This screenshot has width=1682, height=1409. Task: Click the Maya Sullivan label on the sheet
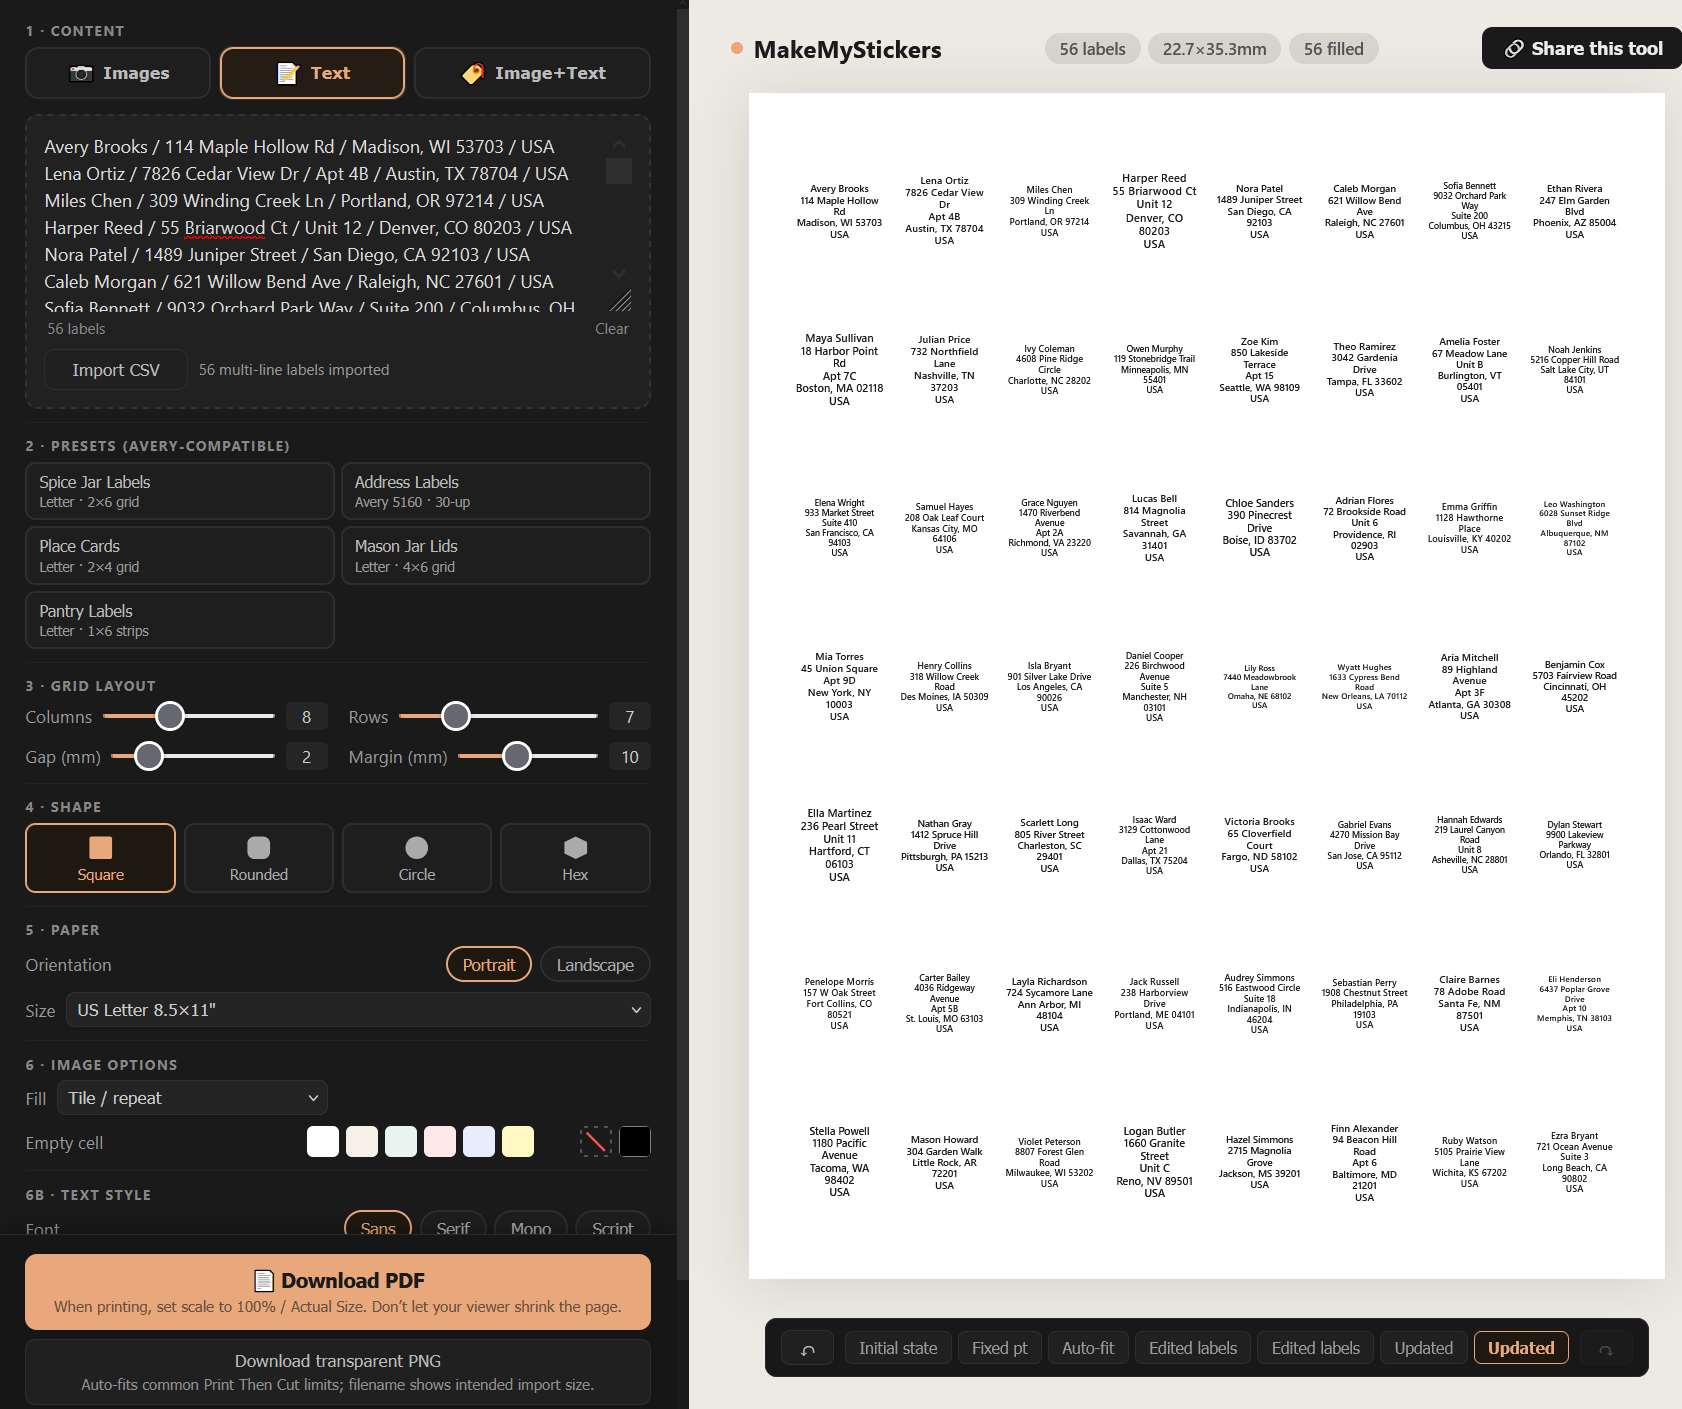(x=839, y=369)
